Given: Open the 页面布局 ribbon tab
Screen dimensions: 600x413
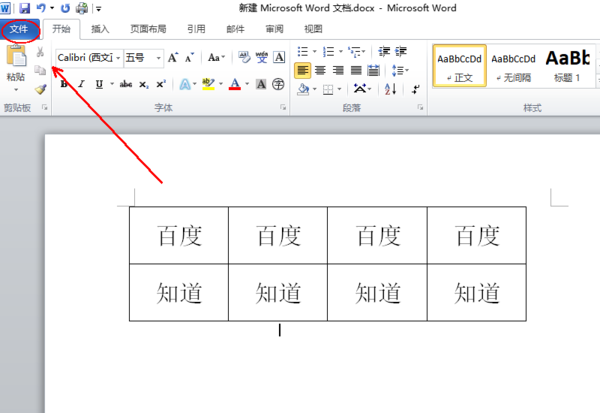Looking at the screenshot, I should coord(148,29).
